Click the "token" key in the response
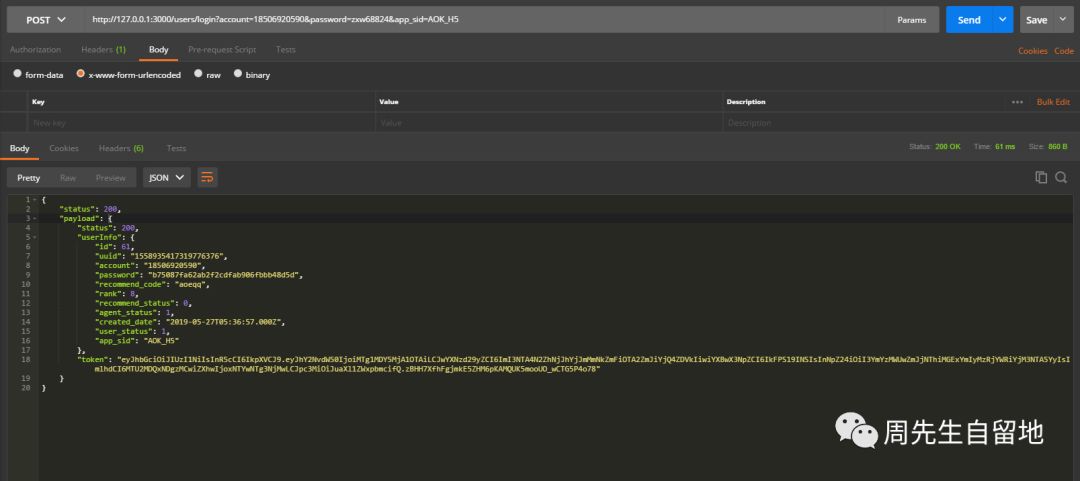Image resolution: width=1080 pixels, height=481 pixels. pos(93,359)
